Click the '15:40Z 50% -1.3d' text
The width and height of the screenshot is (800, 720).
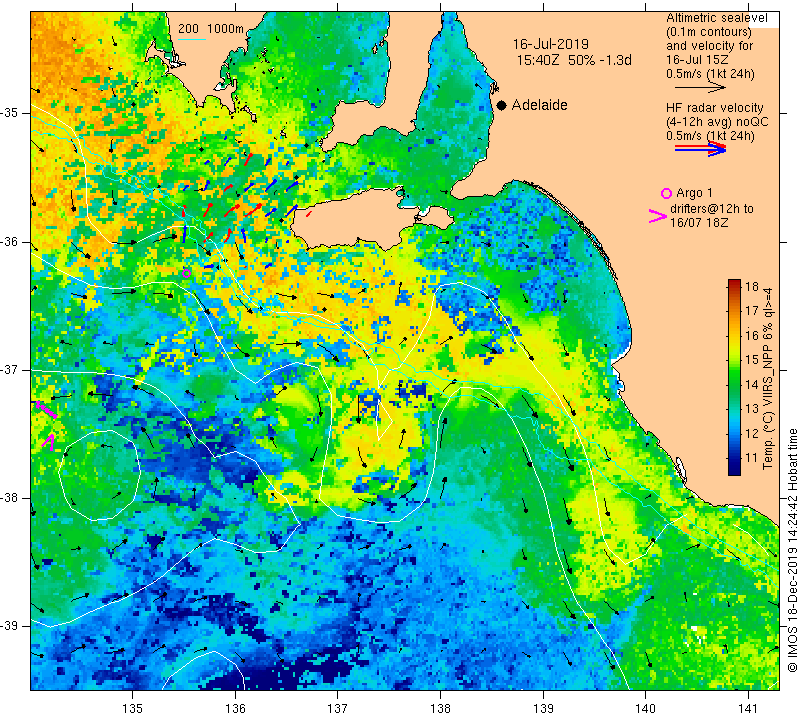tap(574, 60)
